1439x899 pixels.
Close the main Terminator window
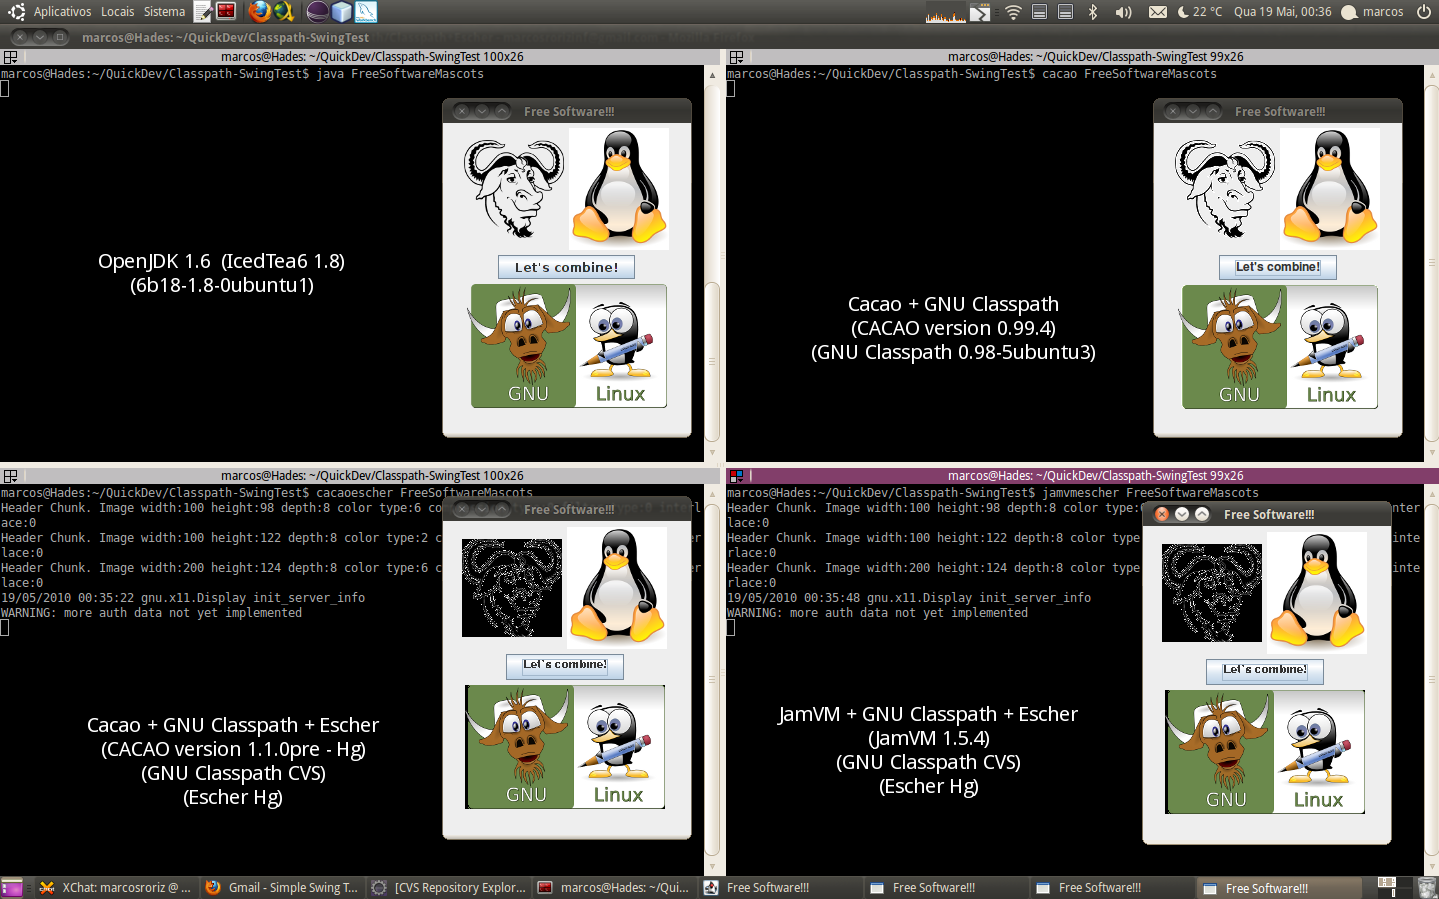pyautogui.click(x=20, y=37)
